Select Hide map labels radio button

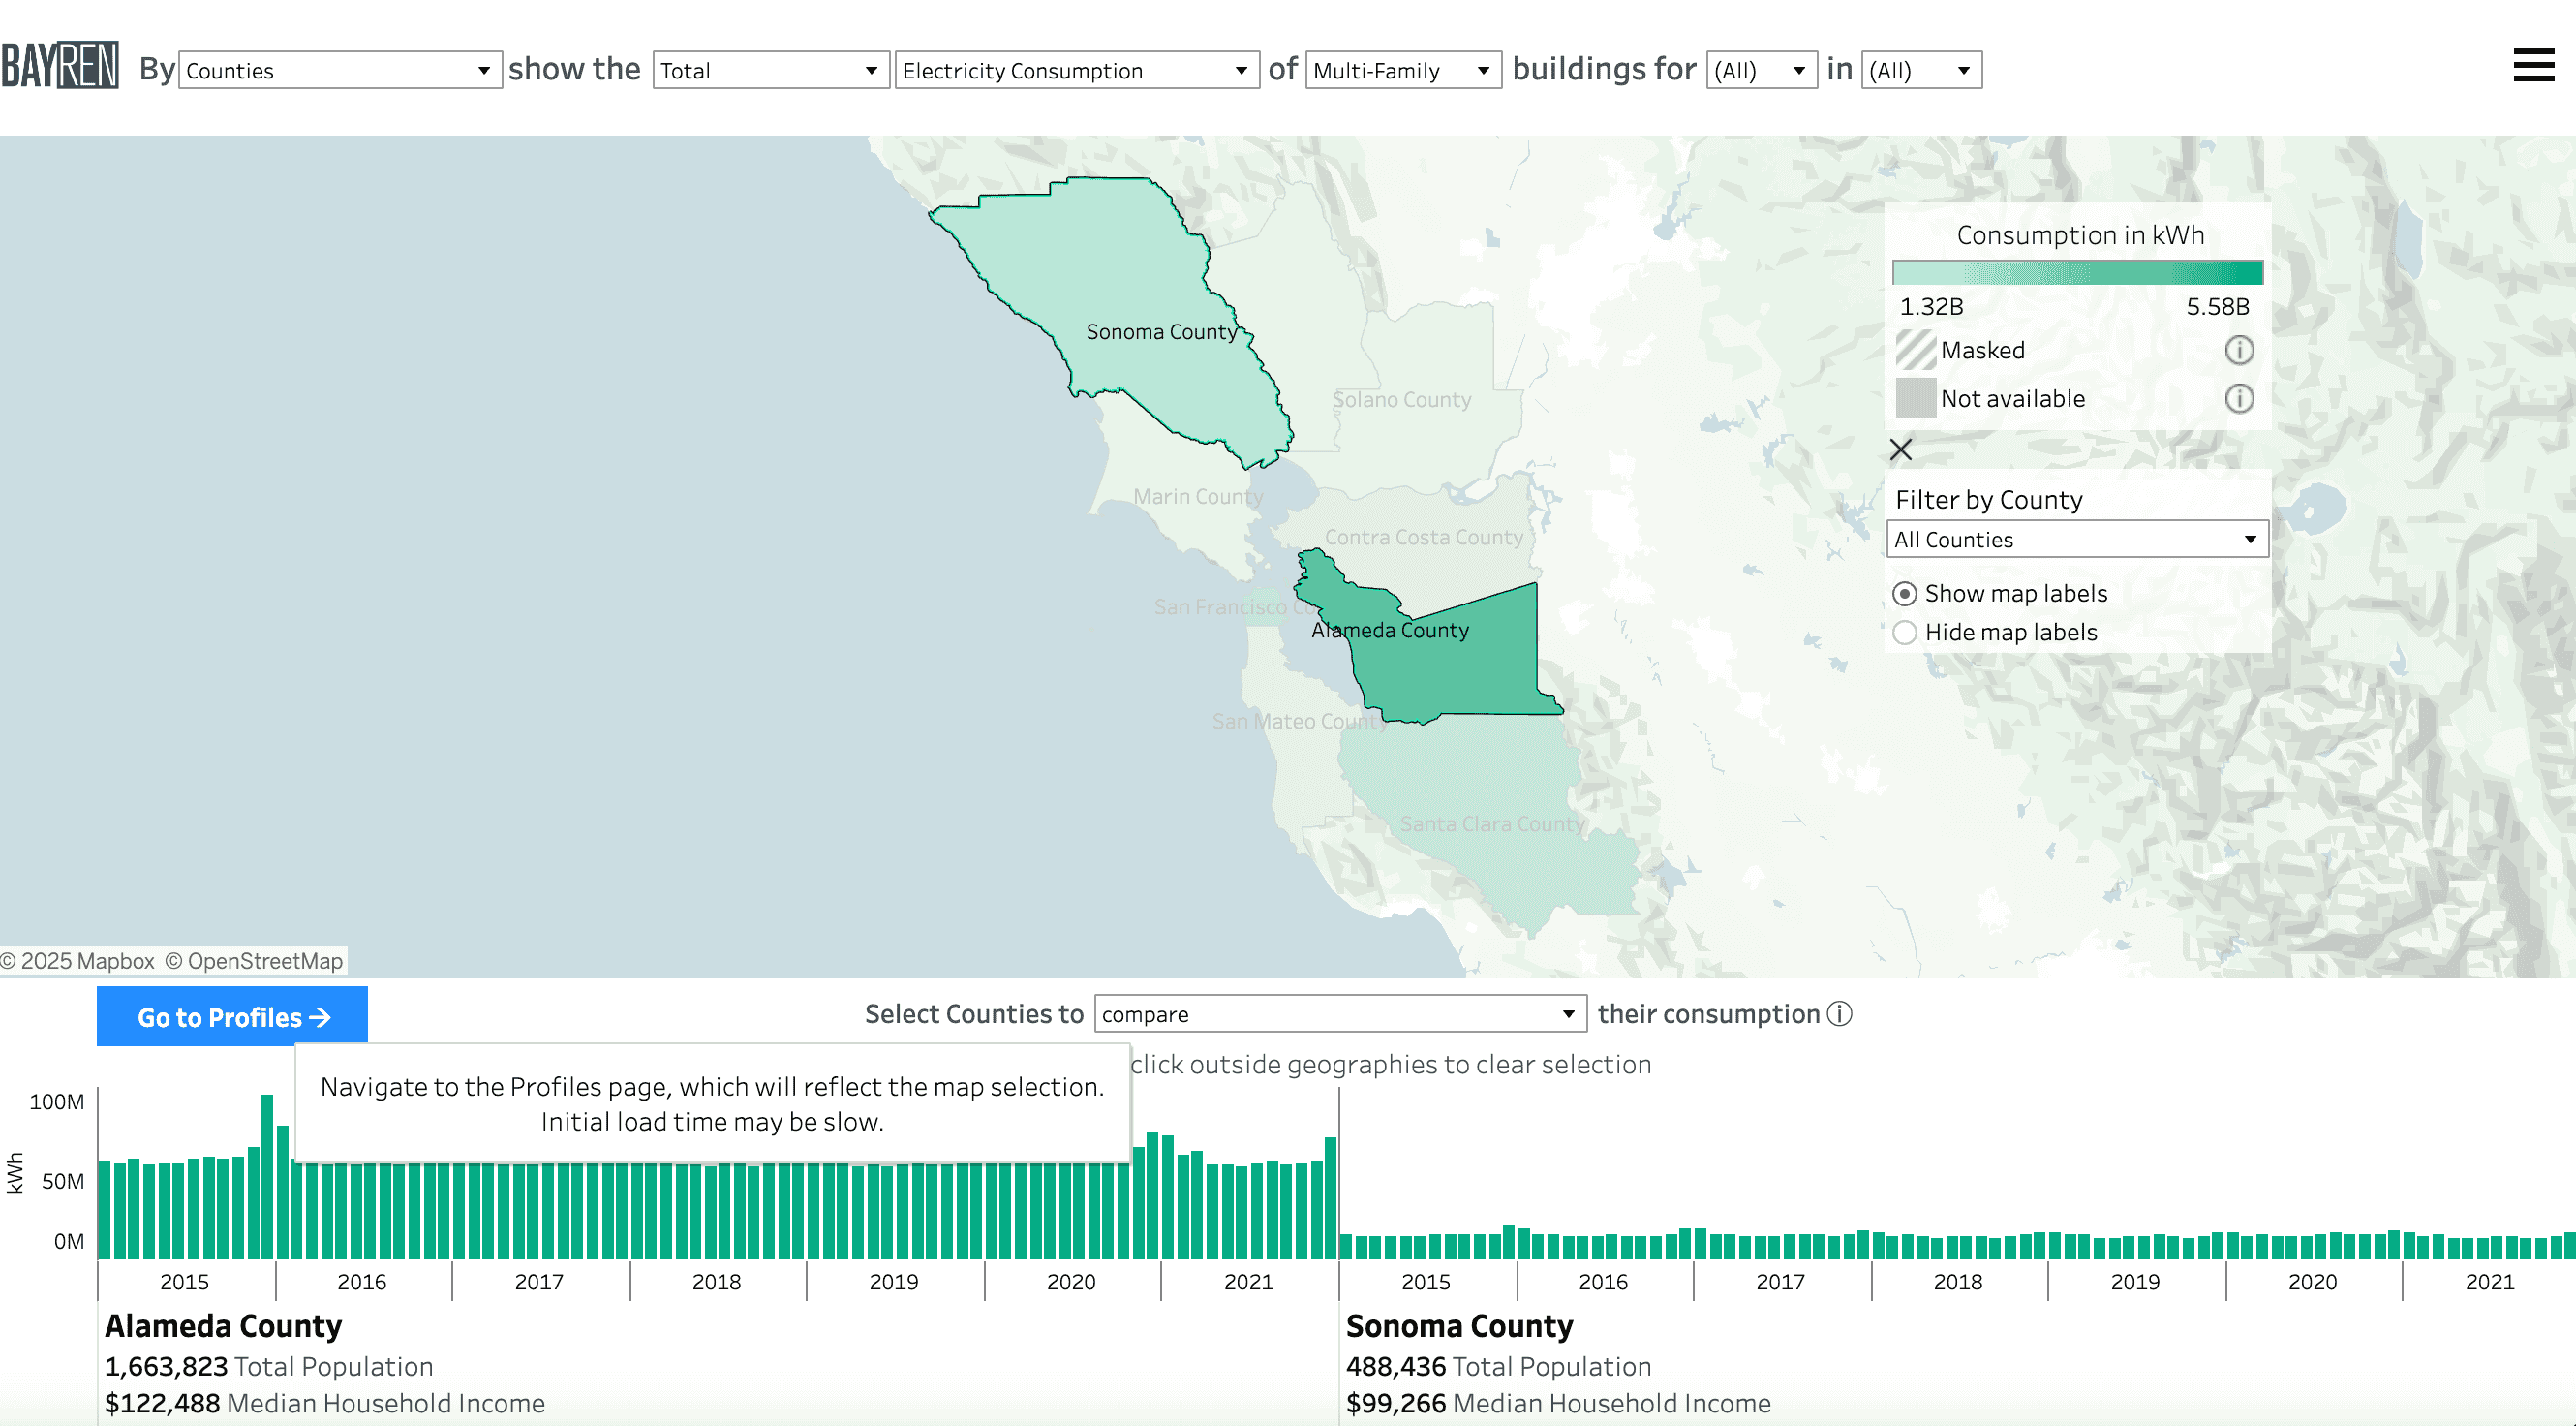(x=1905, y=633)
